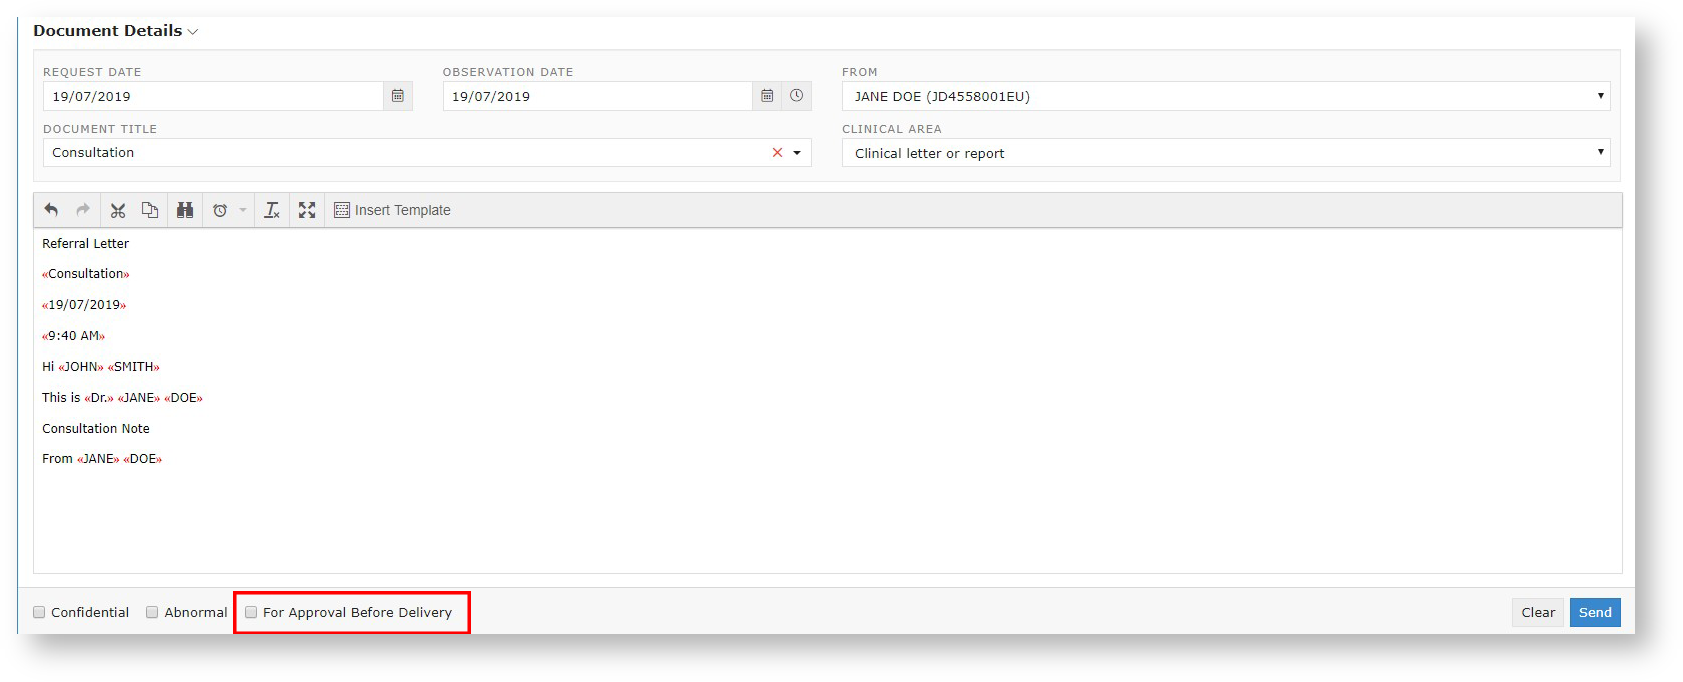This screenshot has width=1683, height=682.
Task: Click the Observation Date clock icon
Action: 796,96
